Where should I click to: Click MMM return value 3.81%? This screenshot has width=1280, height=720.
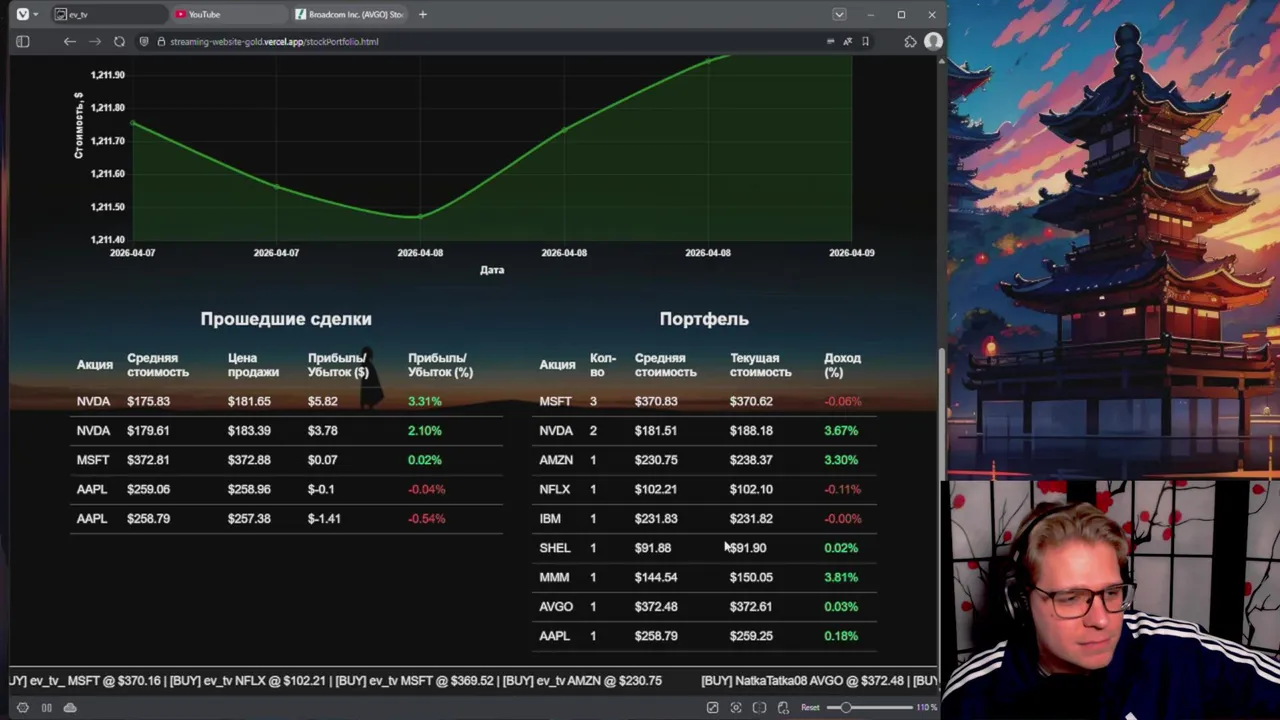coord(841,577)
